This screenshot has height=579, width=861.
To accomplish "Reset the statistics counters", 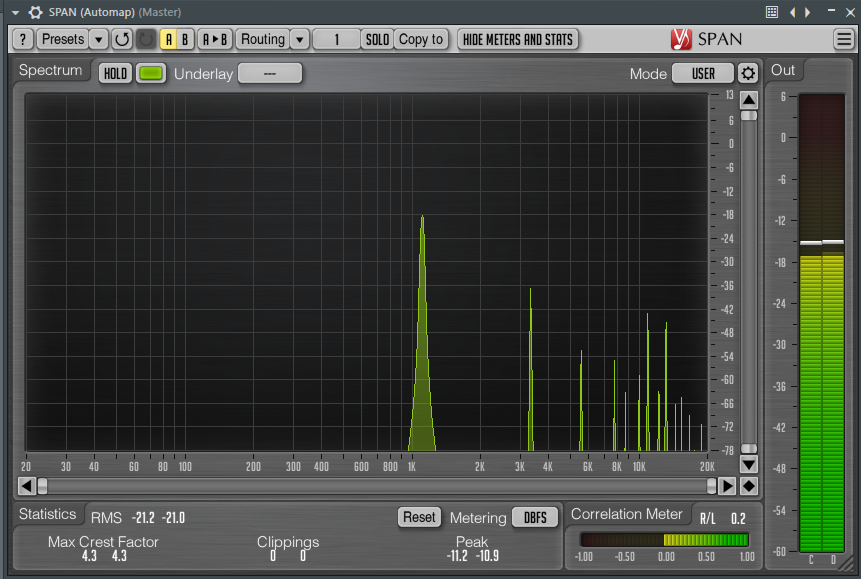I will point(419,517).
